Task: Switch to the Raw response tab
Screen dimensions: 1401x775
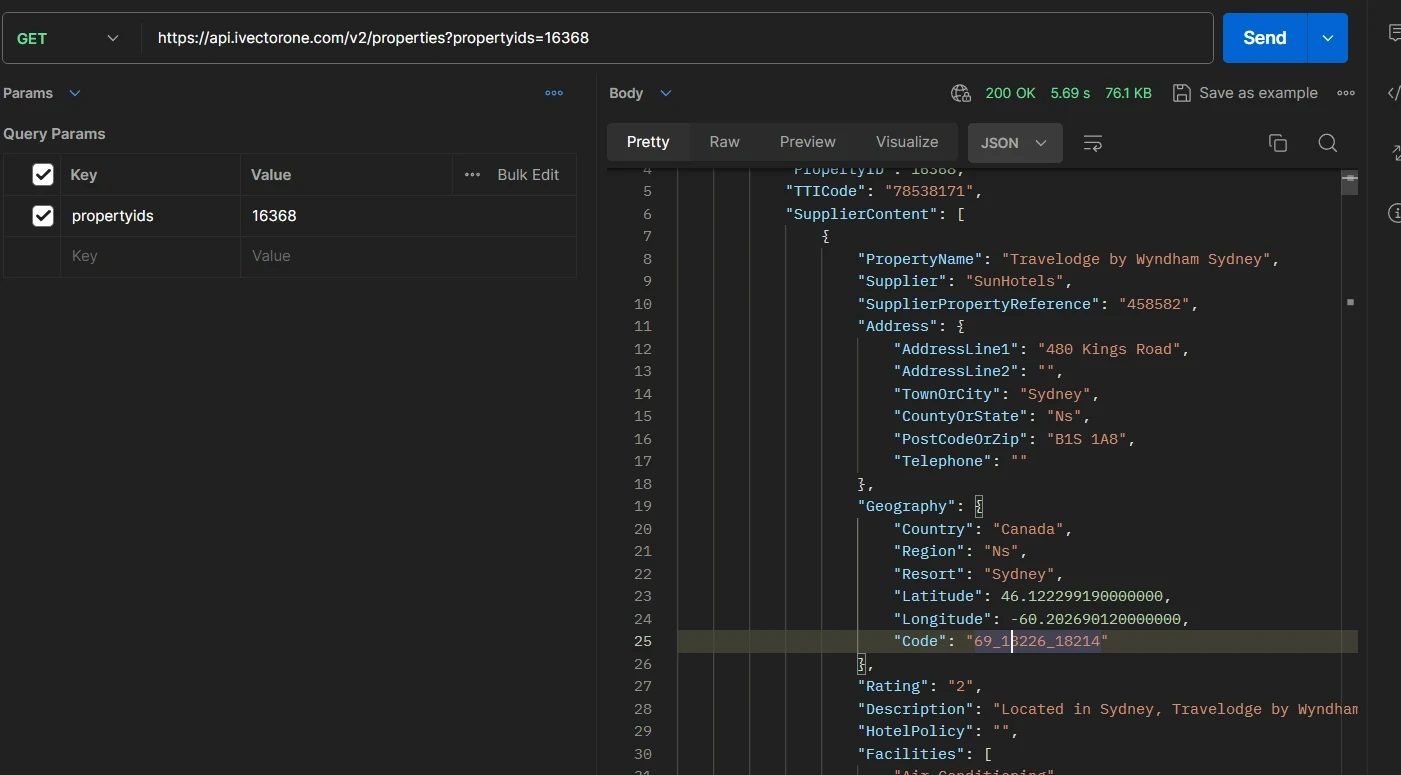Action: point(724,142)
